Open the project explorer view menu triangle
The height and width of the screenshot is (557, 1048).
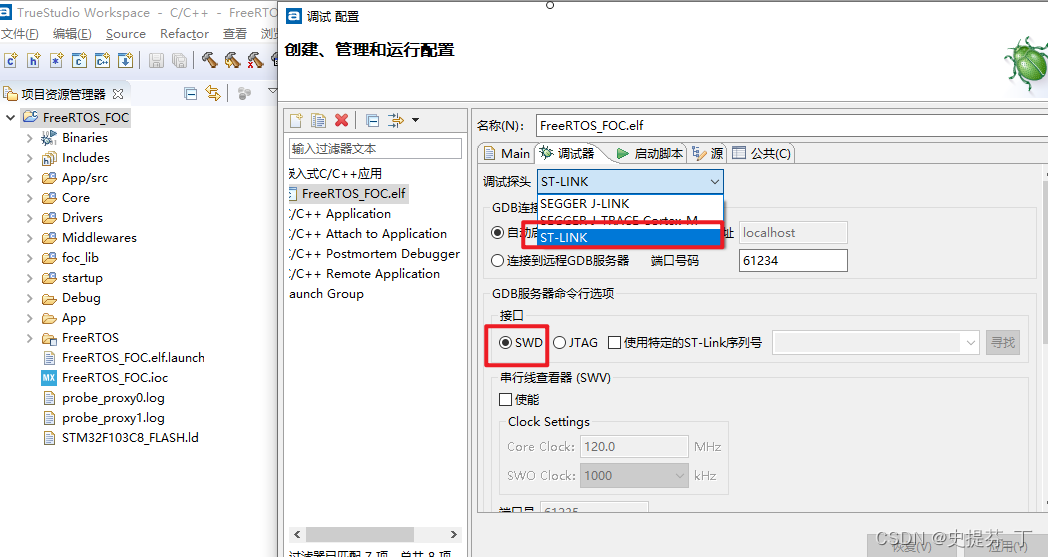[x=271, y=91]
